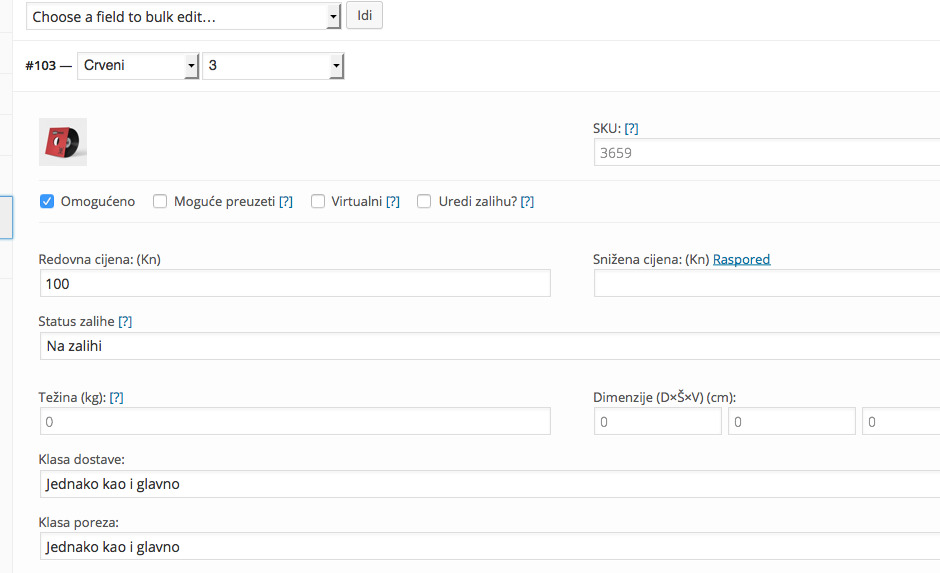Click the Status zalihe help [?] icon

(125, 321)
